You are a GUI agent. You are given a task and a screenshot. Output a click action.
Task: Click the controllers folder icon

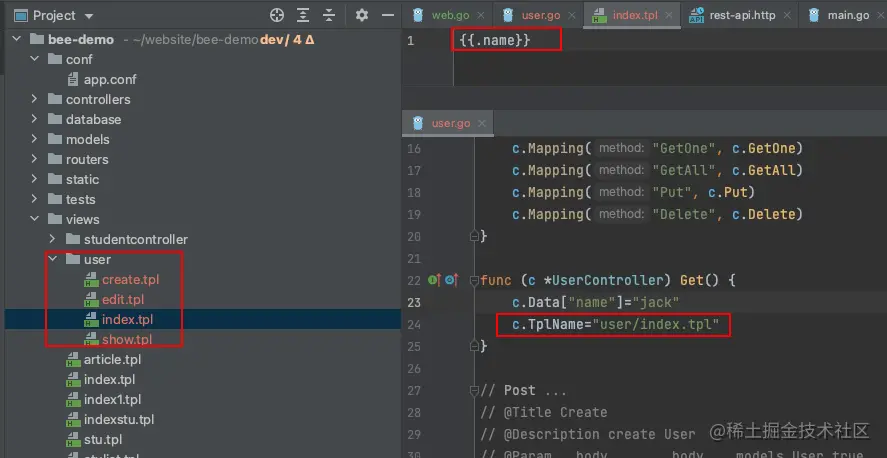[x=55, y=99]
